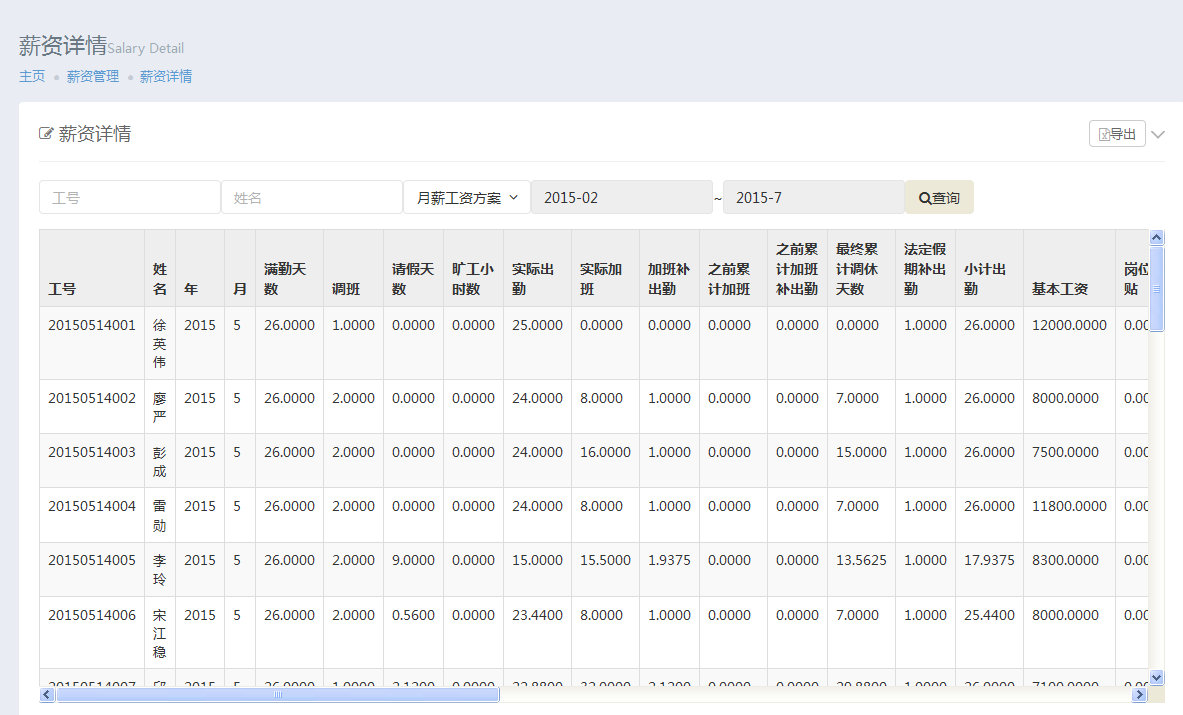The height and width of the screenshot is (715, 1183).
Task: Open 薪资管理 breadcrumb link
Action: pos(93,76)
